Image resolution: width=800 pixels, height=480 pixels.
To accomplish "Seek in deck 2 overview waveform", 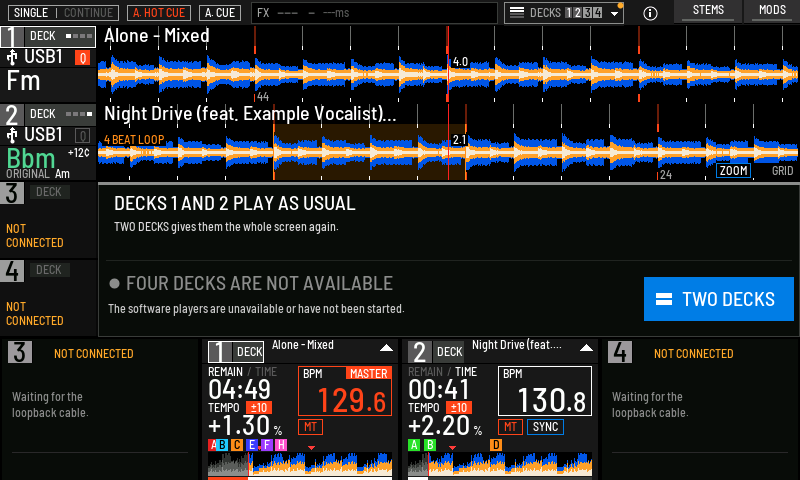I will pos(500,464).
